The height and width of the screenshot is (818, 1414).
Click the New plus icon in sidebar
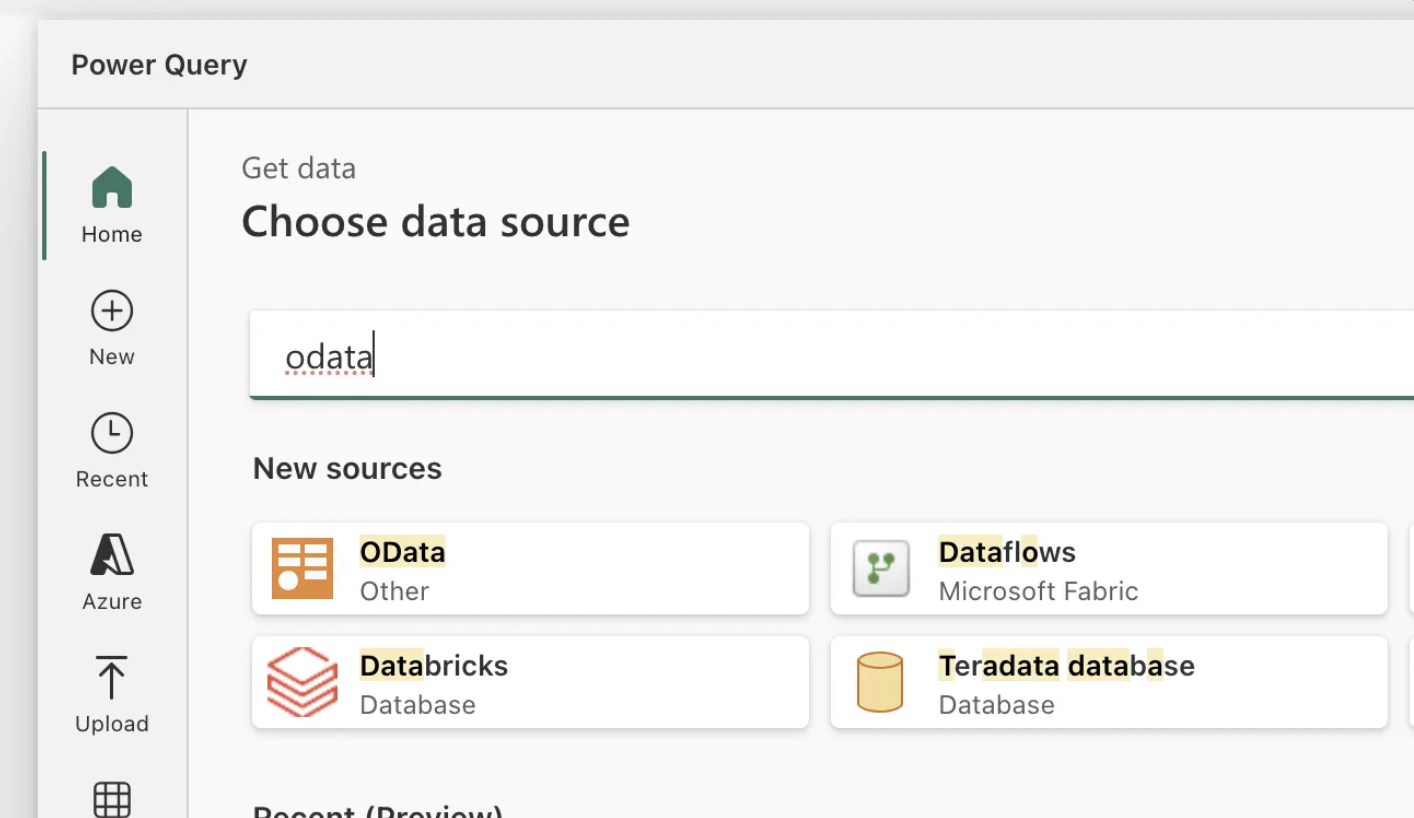112,311
